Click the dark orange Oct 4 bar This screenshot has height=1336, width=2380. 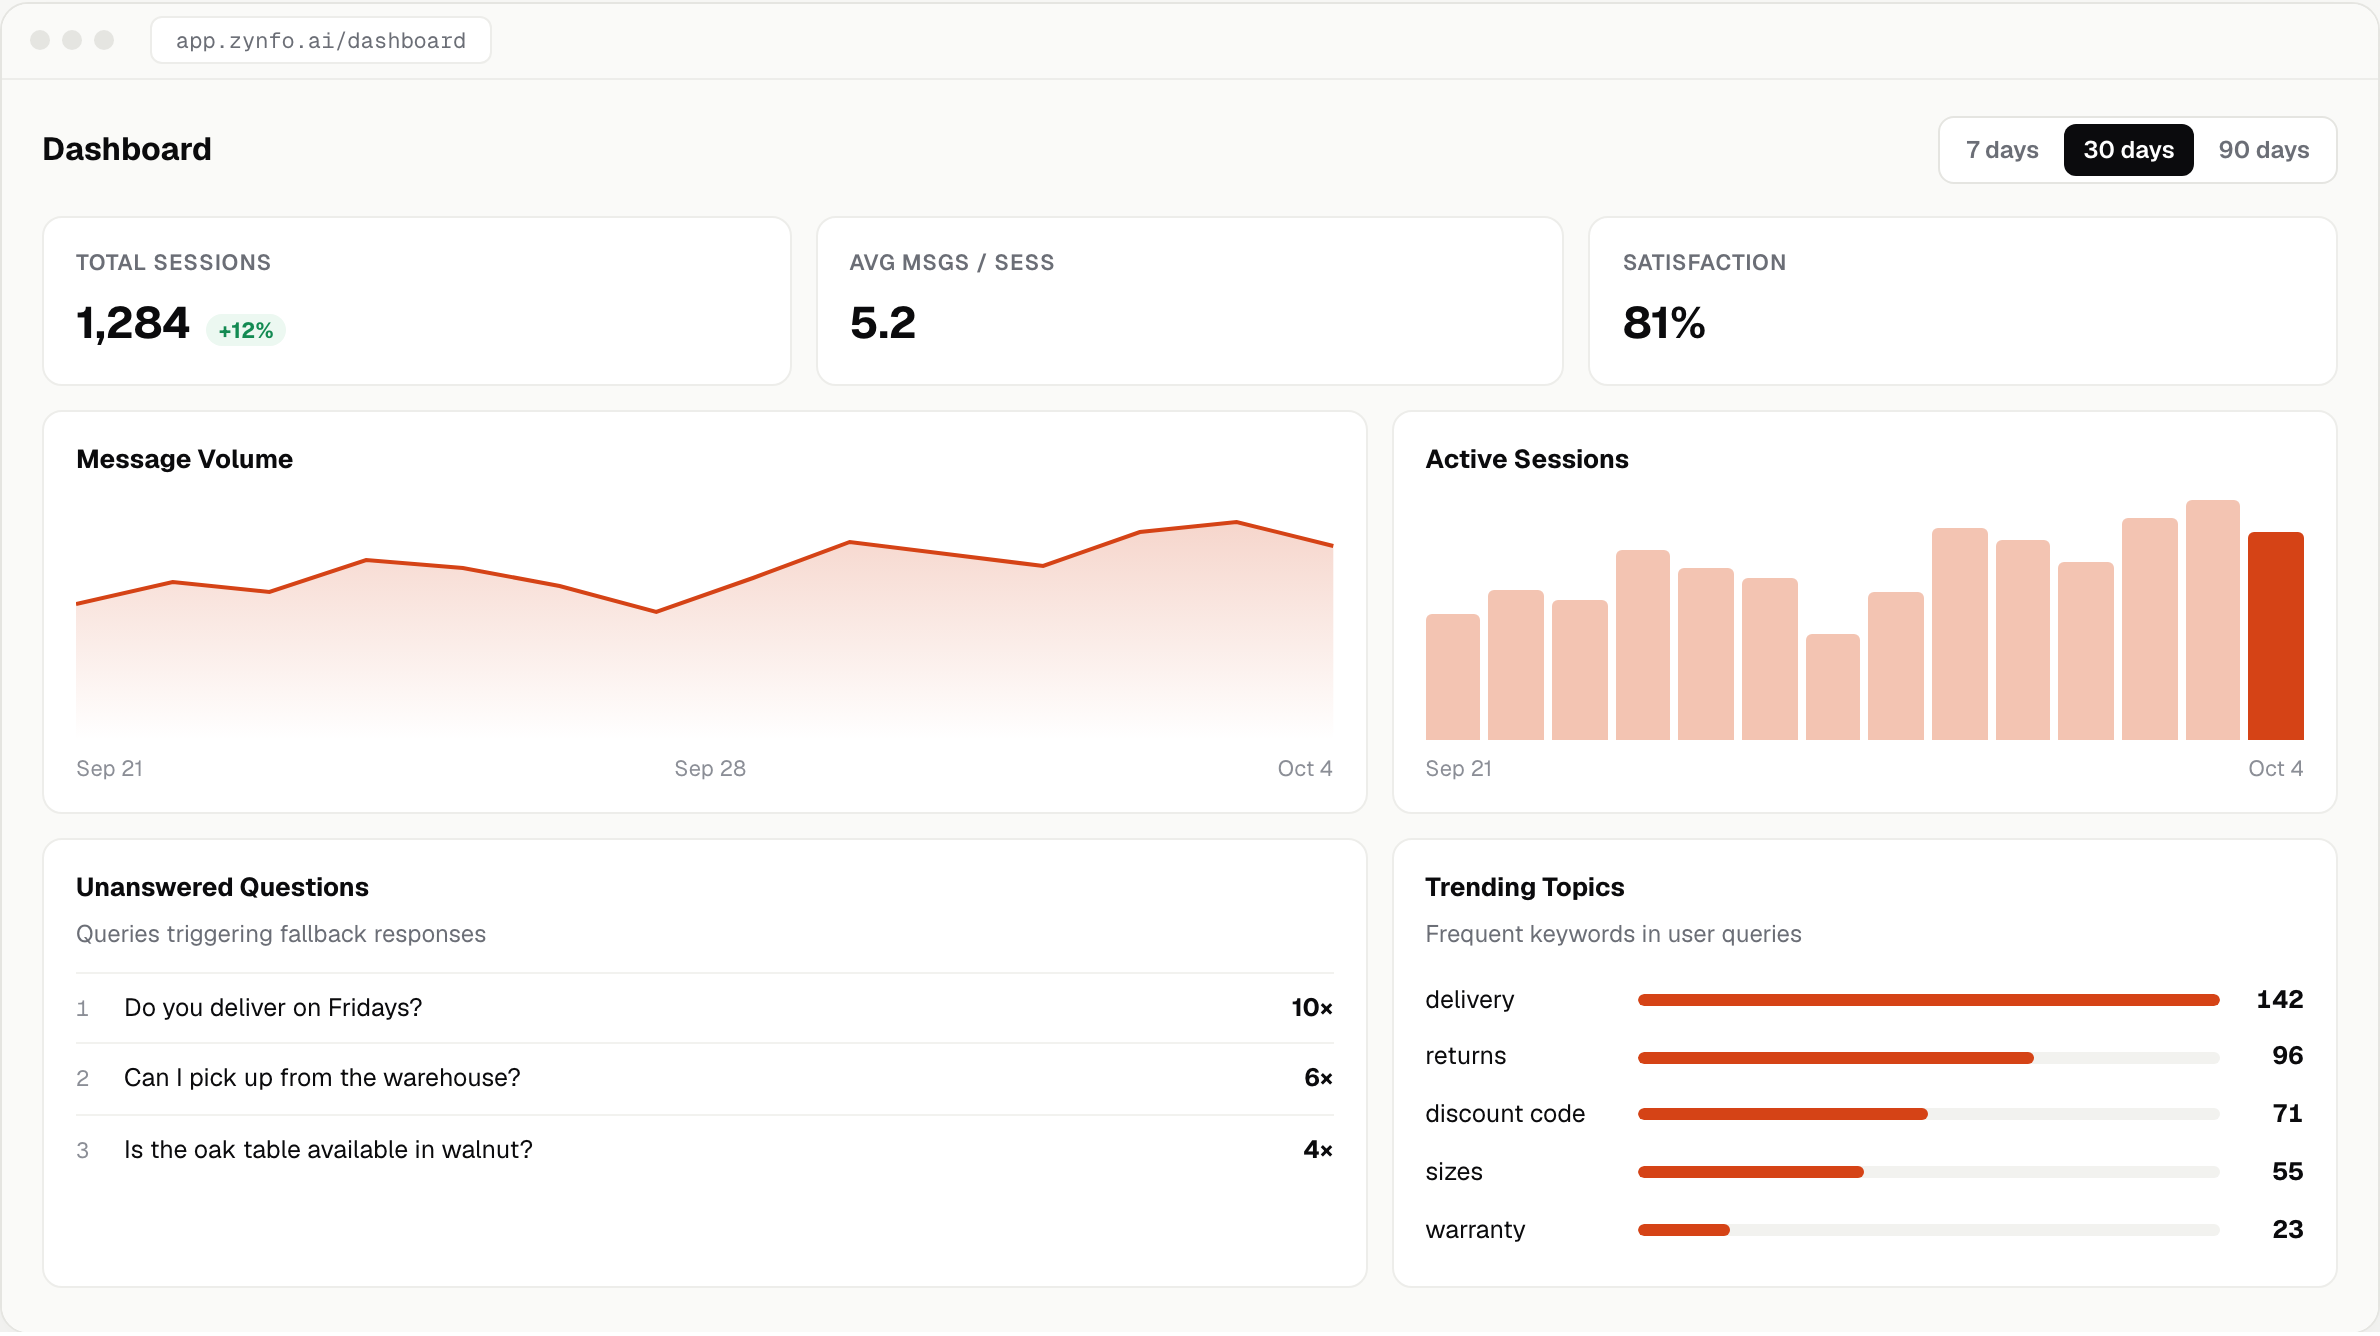[2276, 636]
